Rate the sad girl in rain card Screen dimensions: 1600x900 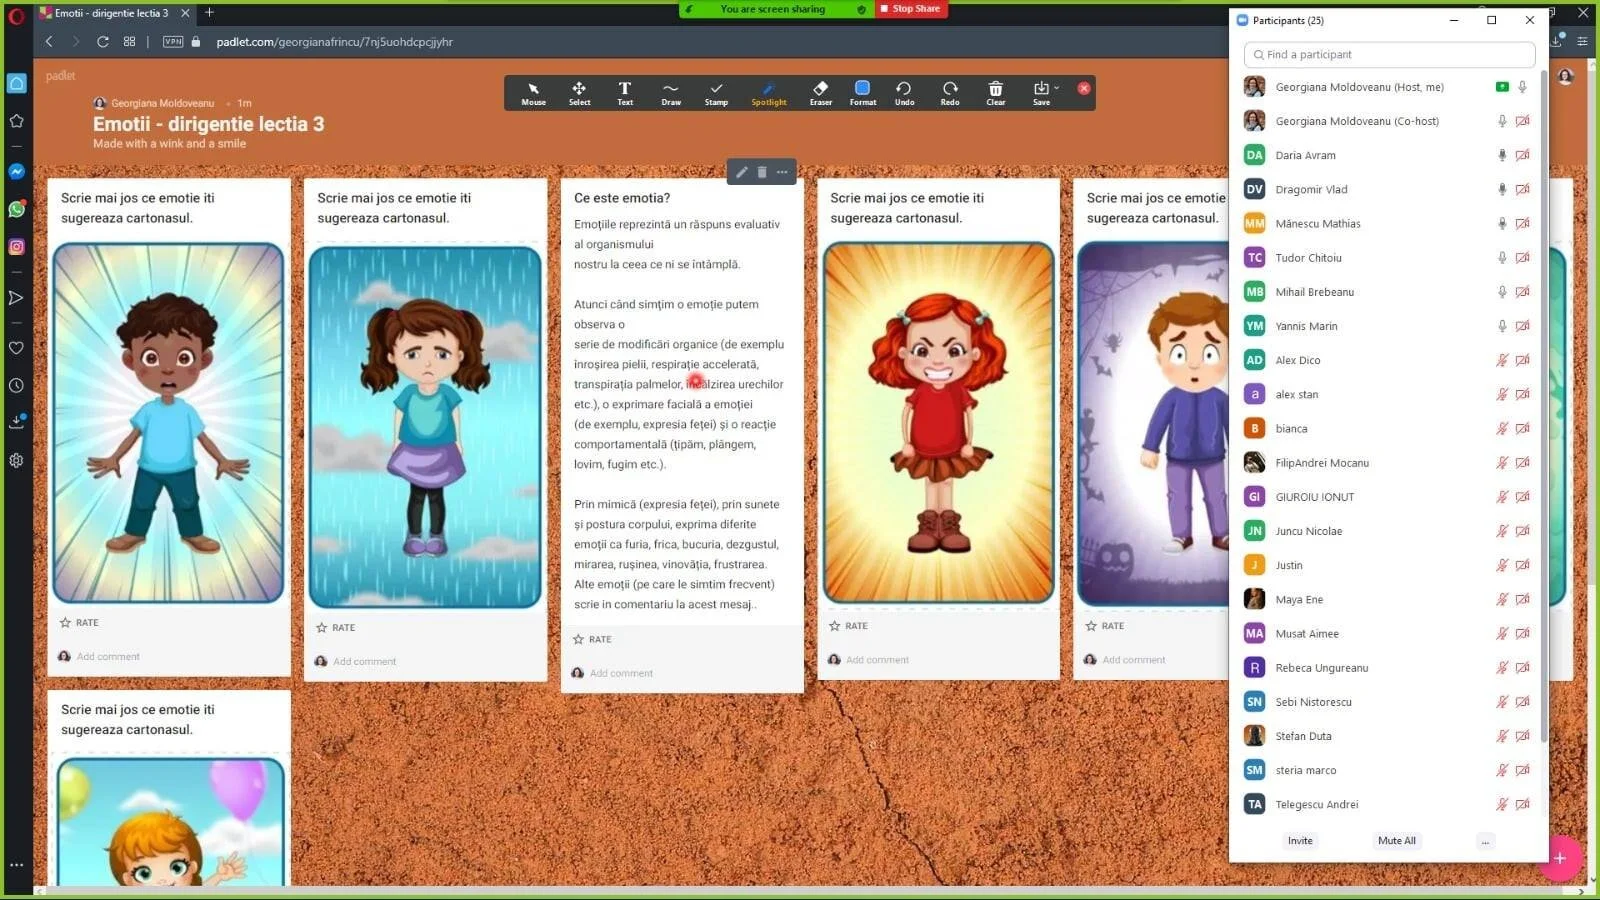click(336, 627)
